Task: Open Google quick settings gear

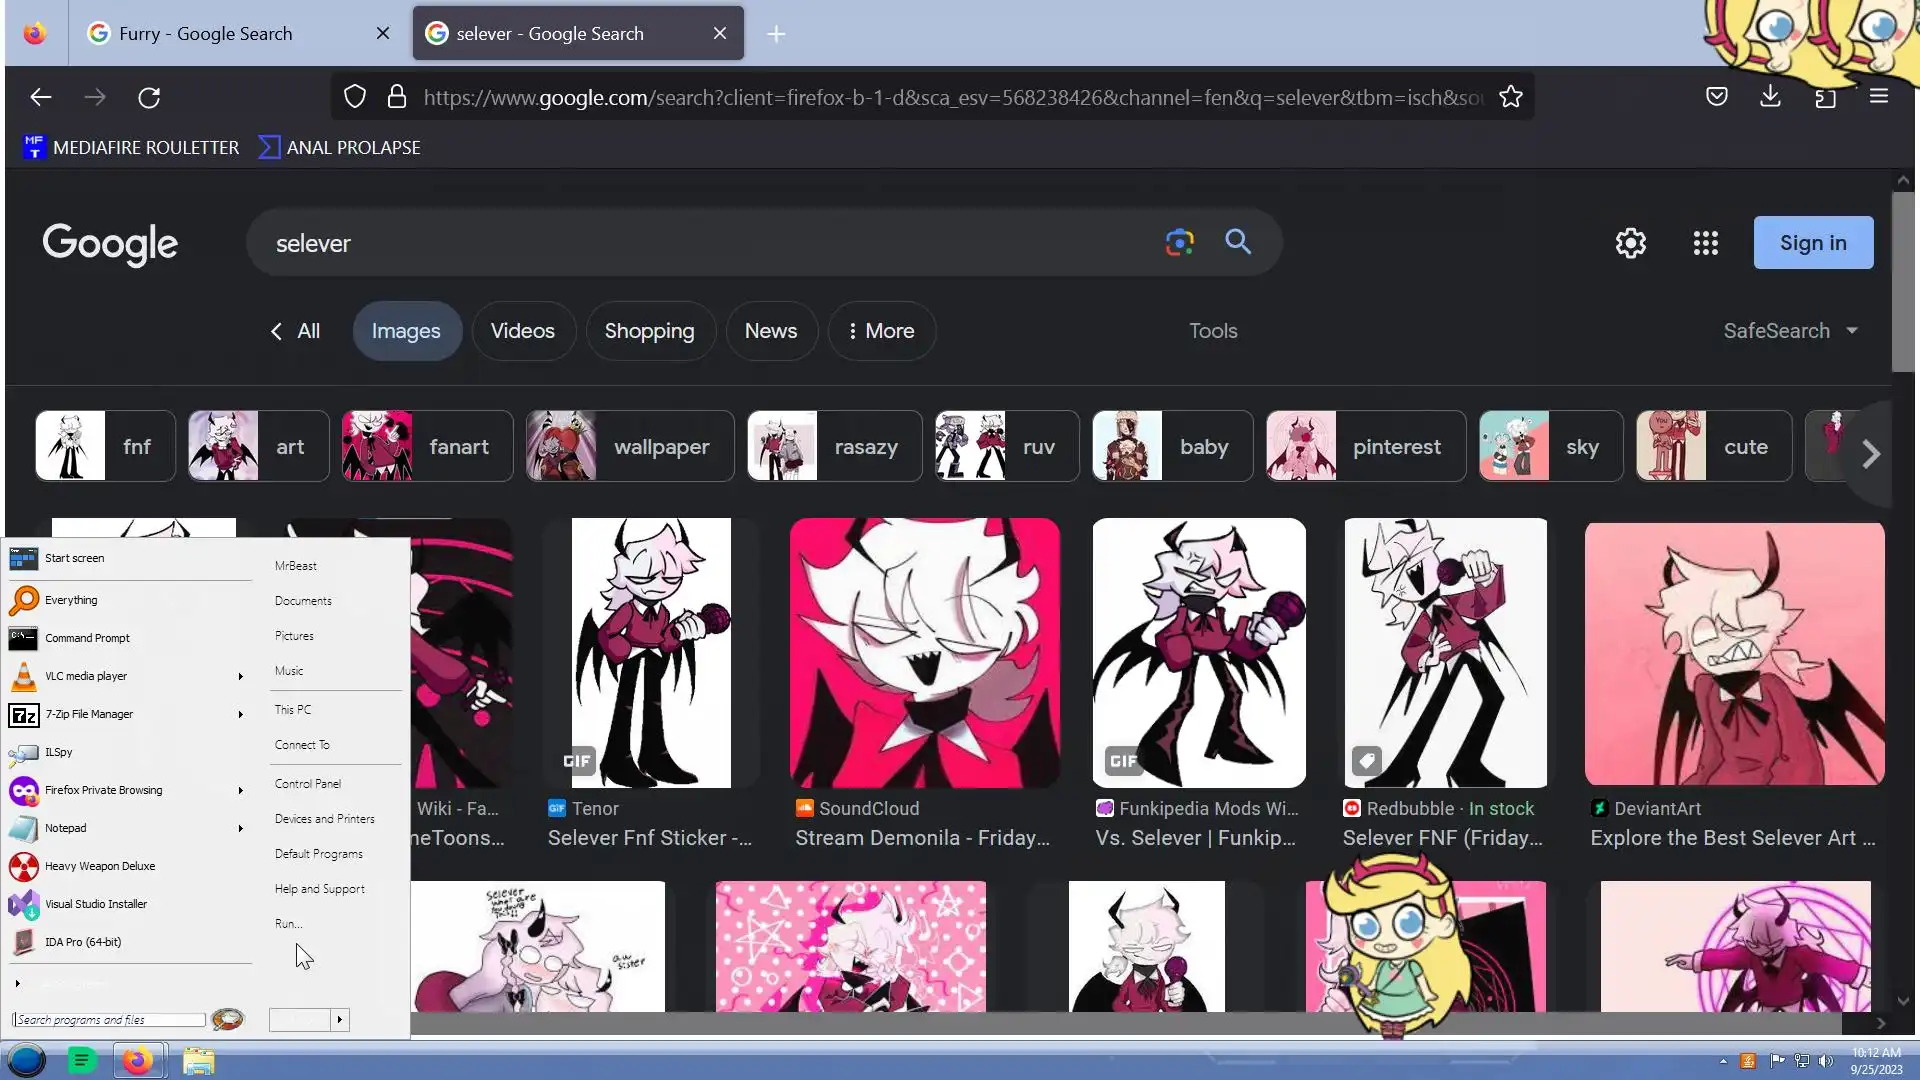Action: (1630, 243)
